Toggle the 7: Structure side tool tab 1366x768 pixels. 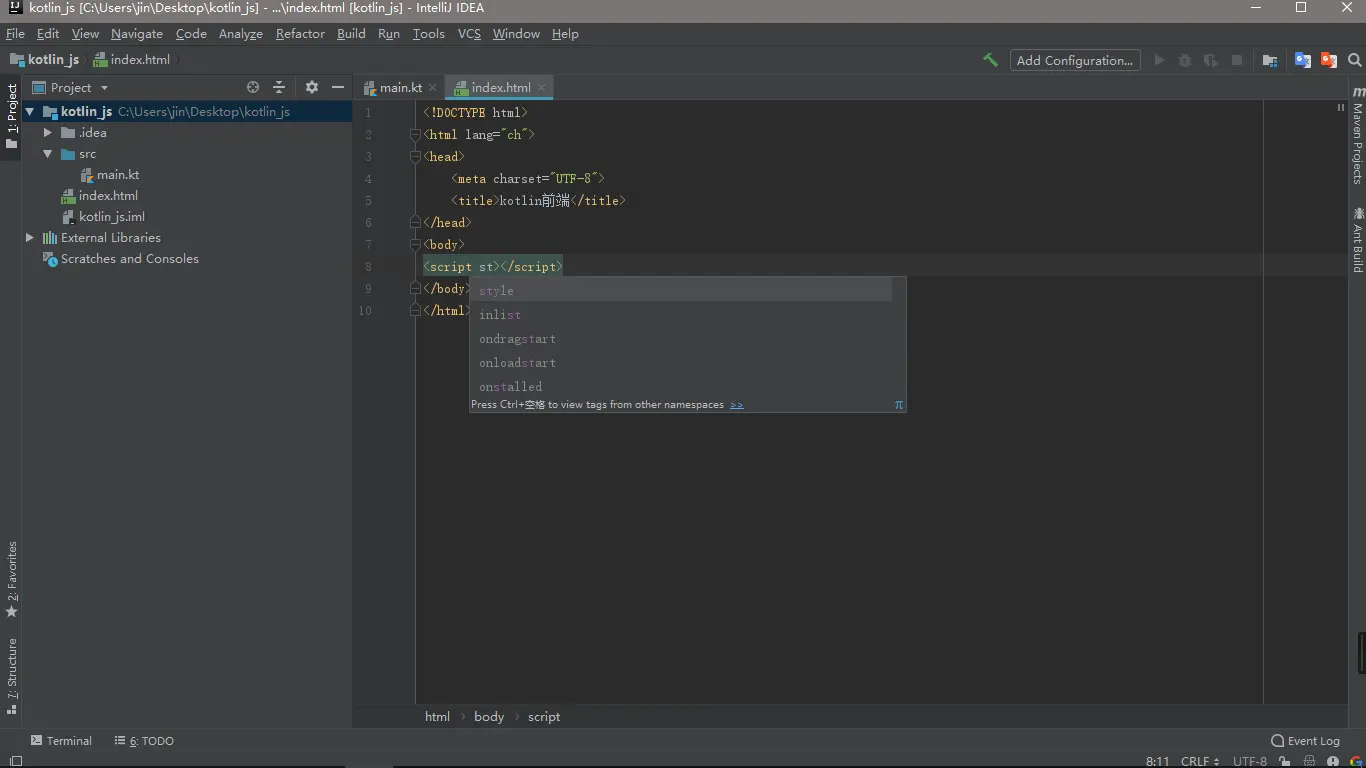tap(12, 676)
